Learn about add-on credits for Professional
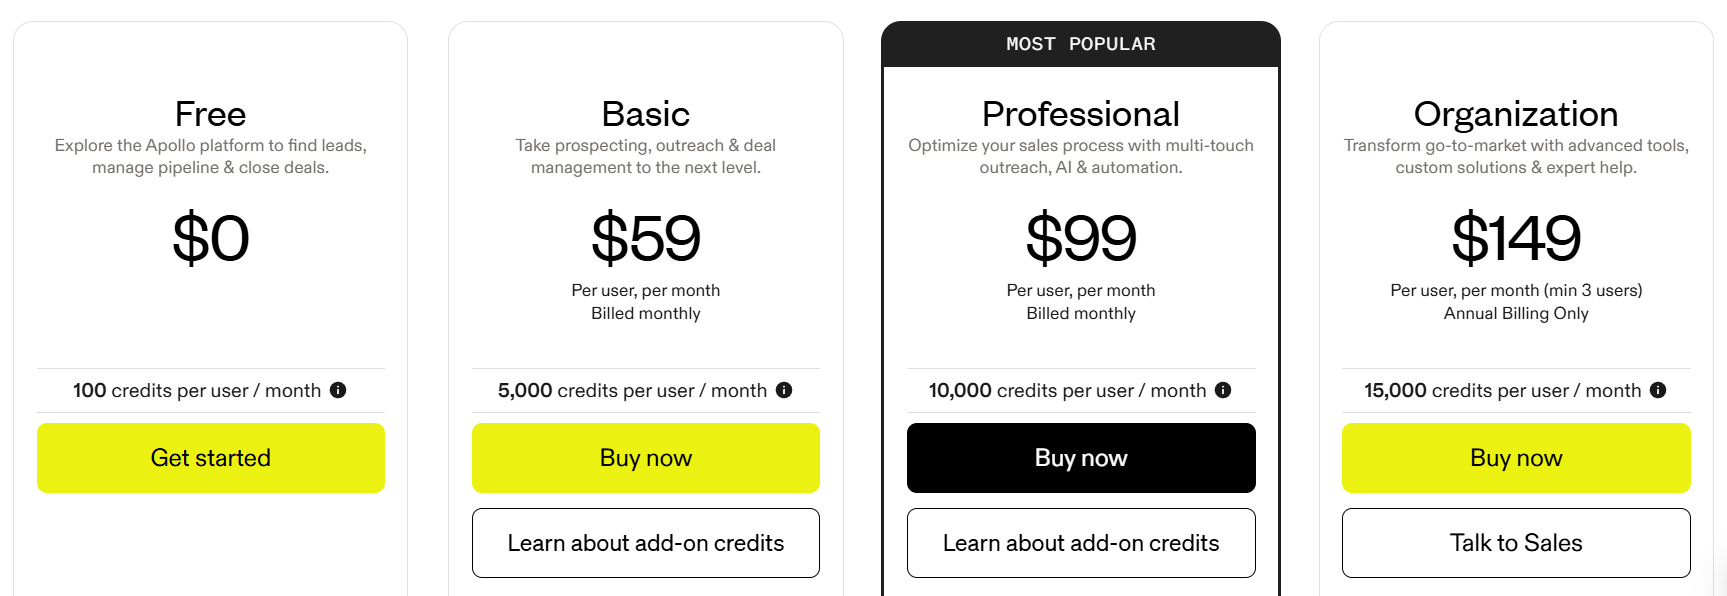 (1081, 543)
